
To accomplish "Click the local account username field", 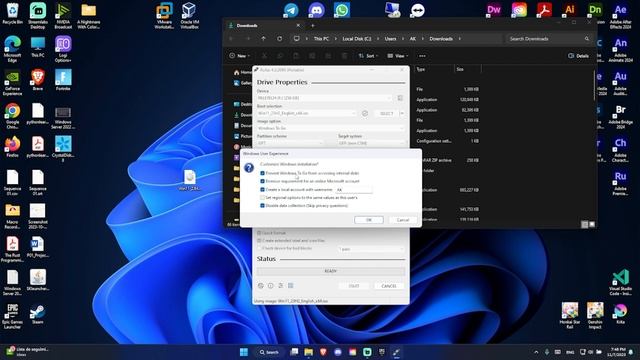I will 353,190.
